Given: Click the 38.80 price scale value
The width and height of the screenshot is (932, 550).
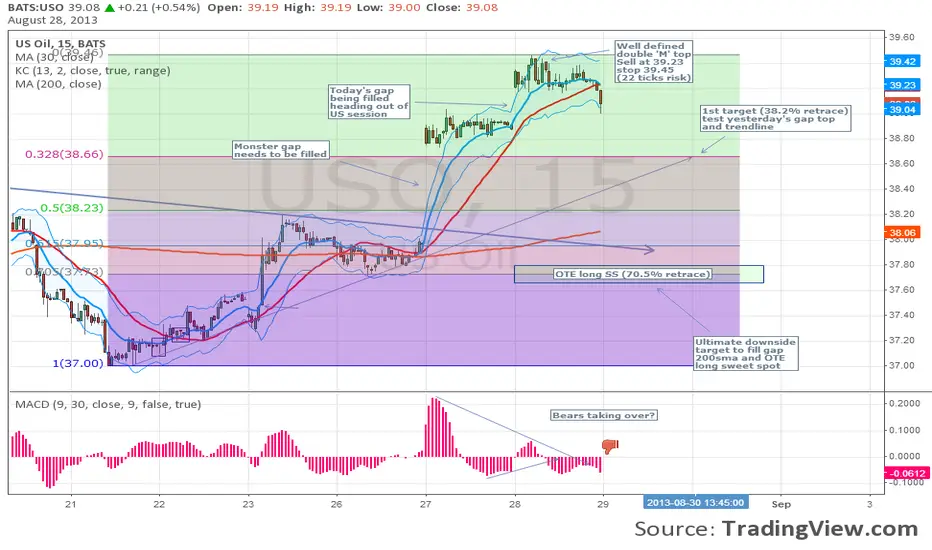Looking at the screenshot, I should click(902, 138).
